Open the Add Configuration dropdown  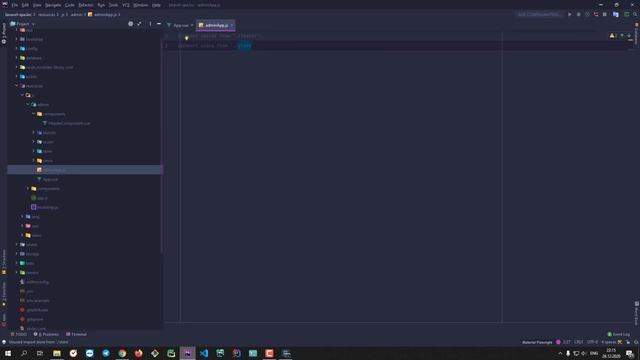click(539, 15)
